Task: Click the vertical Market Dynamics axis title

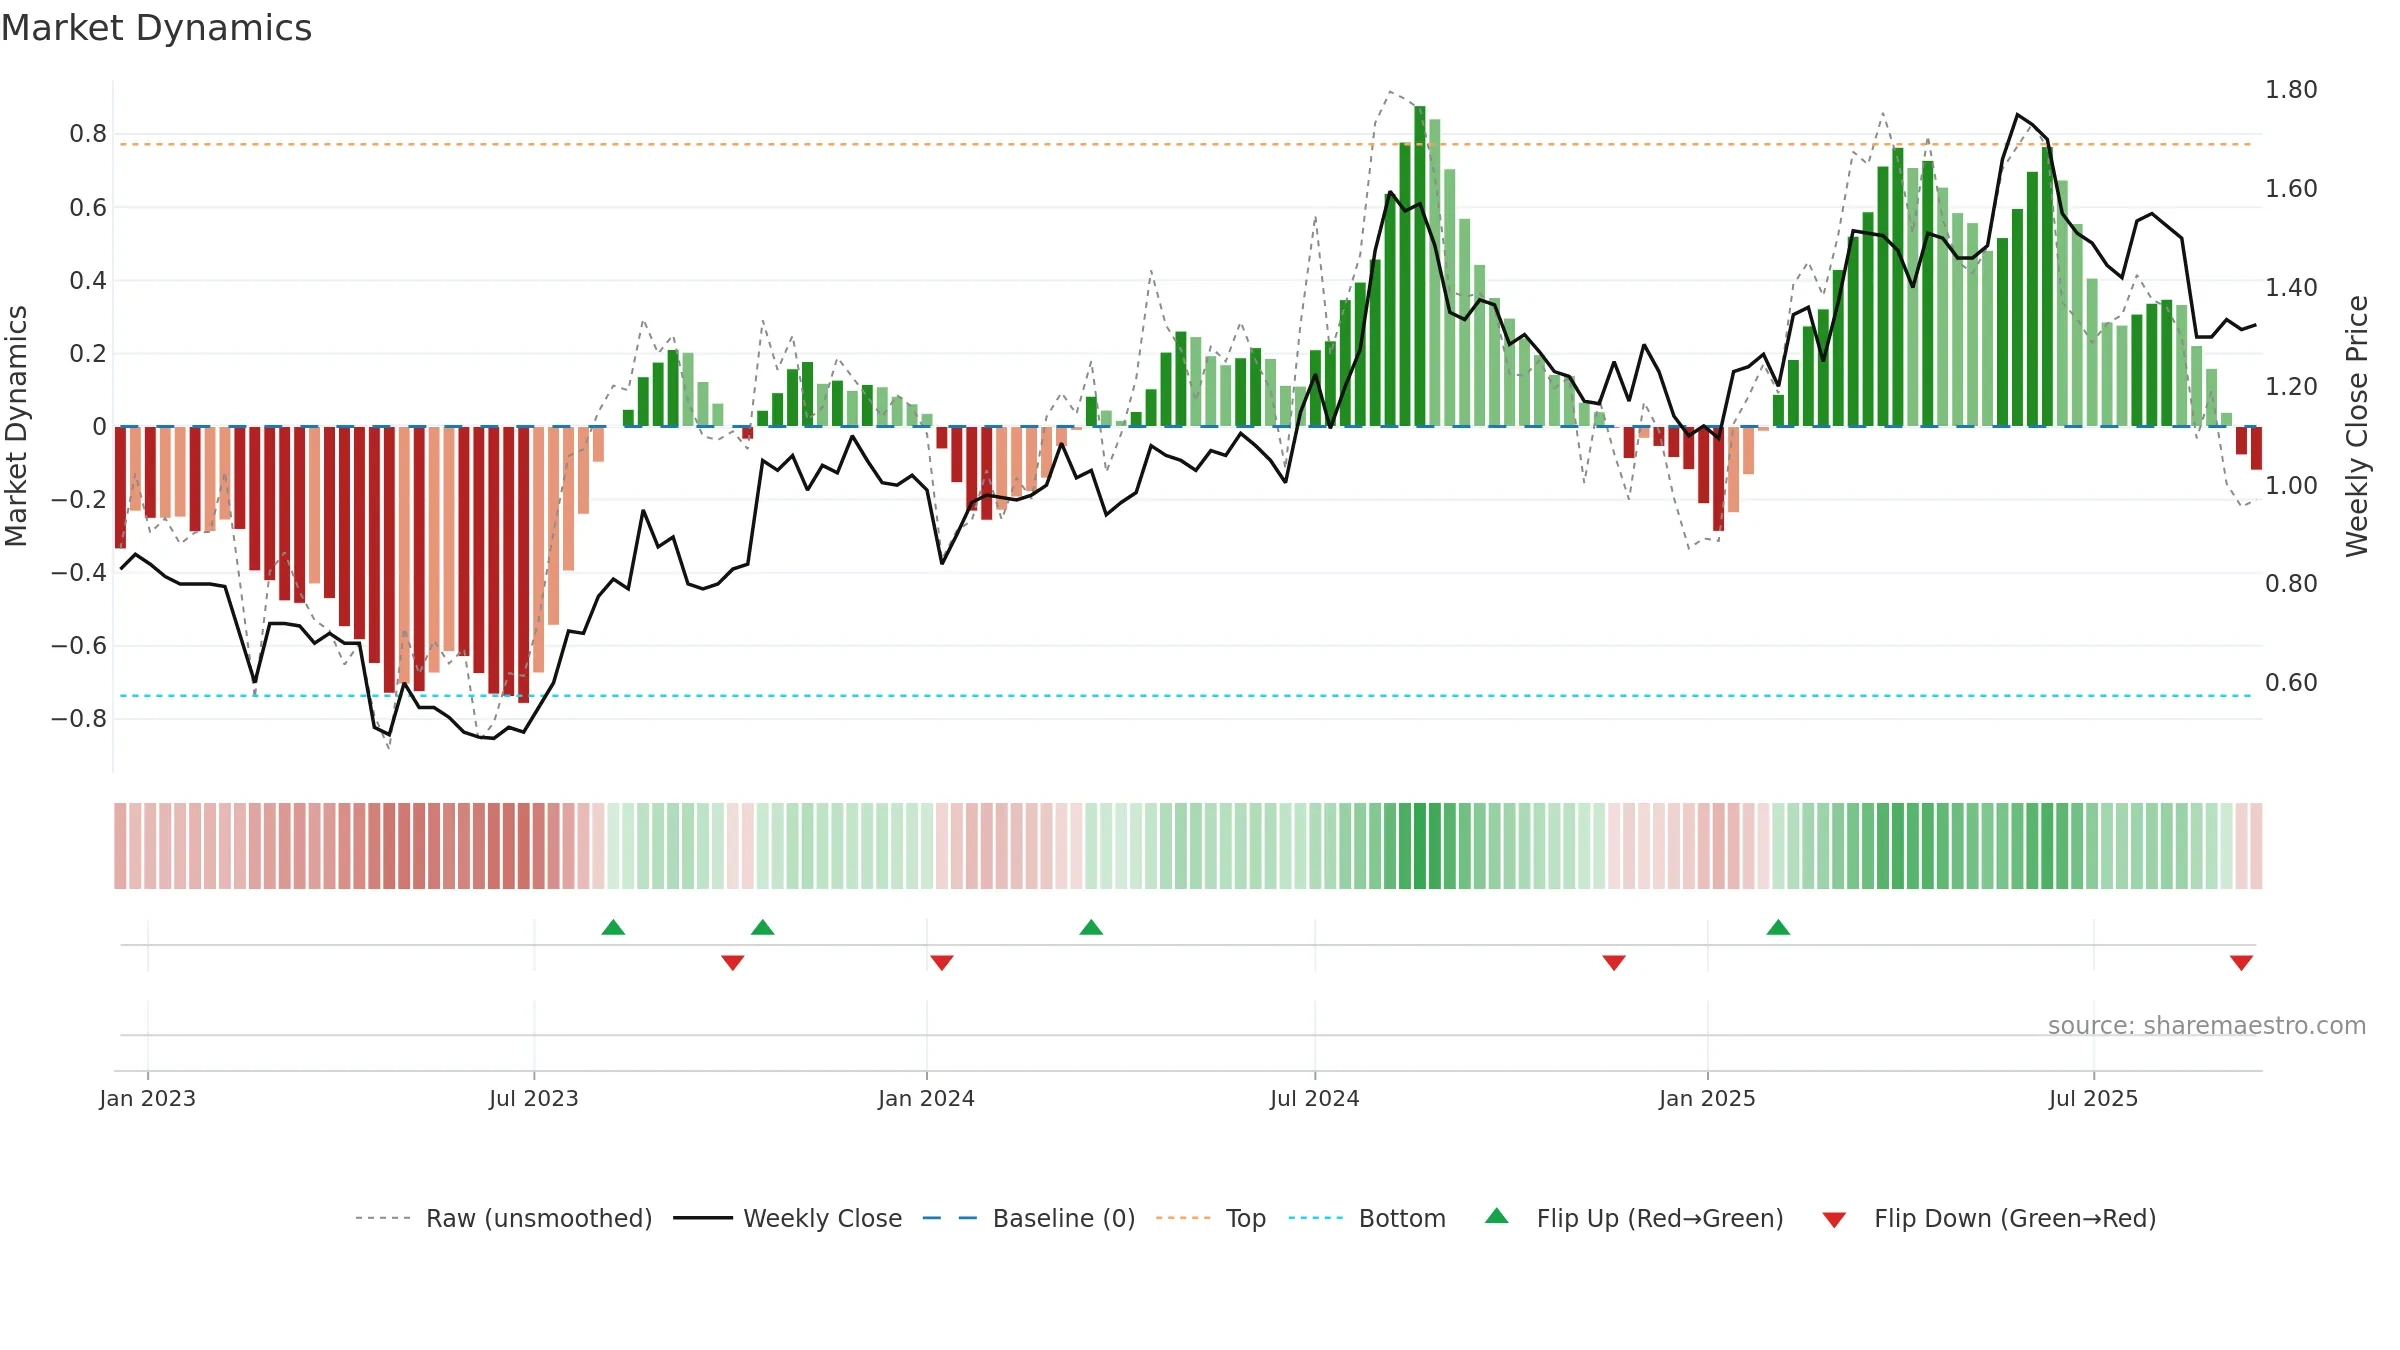Action: 16,426
